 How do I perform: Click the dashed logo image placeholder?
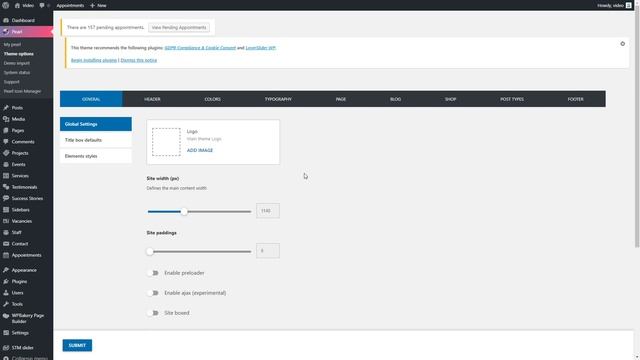[x=166, y=142]
